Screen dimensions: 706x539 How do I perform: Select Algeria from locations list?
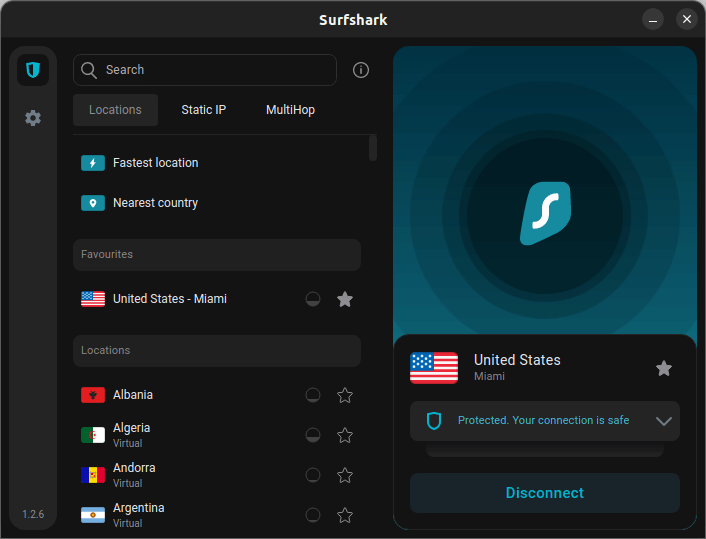[x=217, y=435]
